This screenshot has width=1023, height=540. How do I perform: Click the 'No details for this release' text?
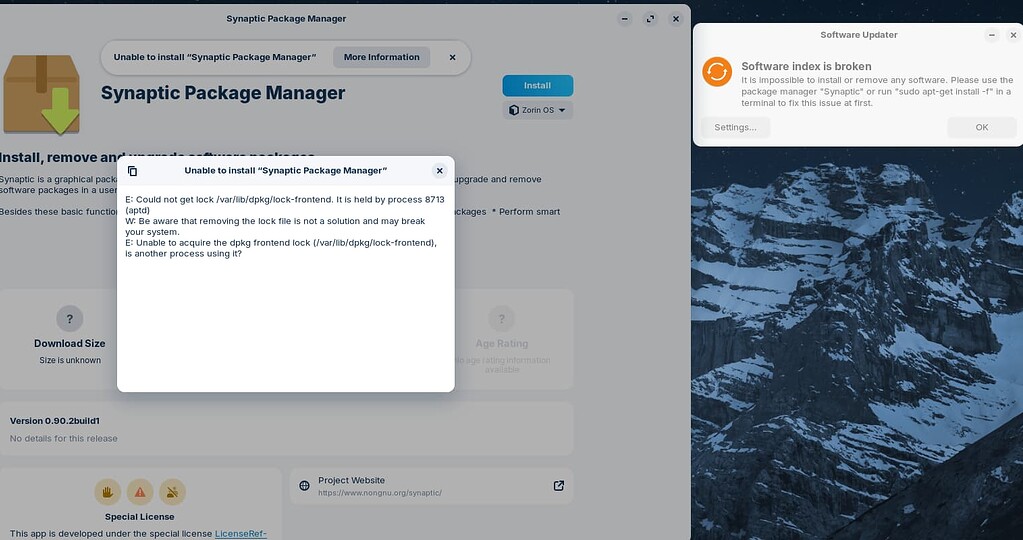click(x=64, y=438)
